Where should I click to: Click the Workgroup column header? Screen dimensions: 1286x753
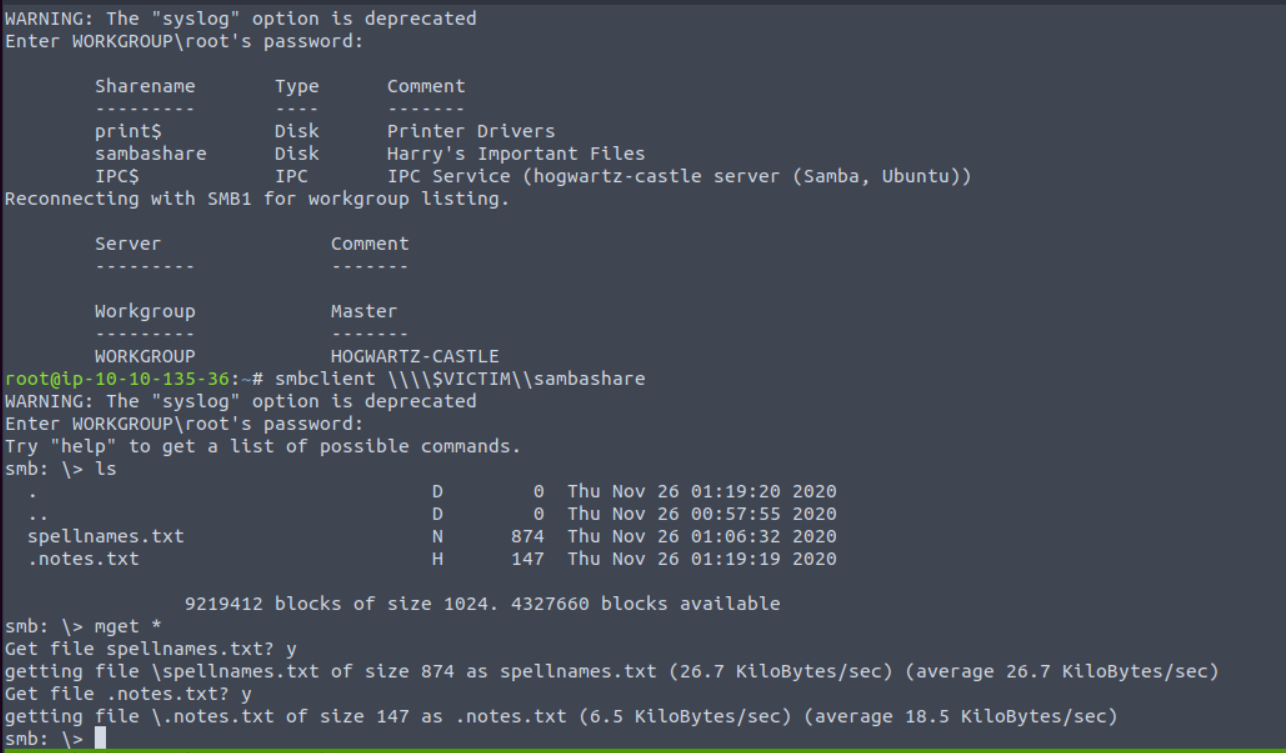(145, 311)
